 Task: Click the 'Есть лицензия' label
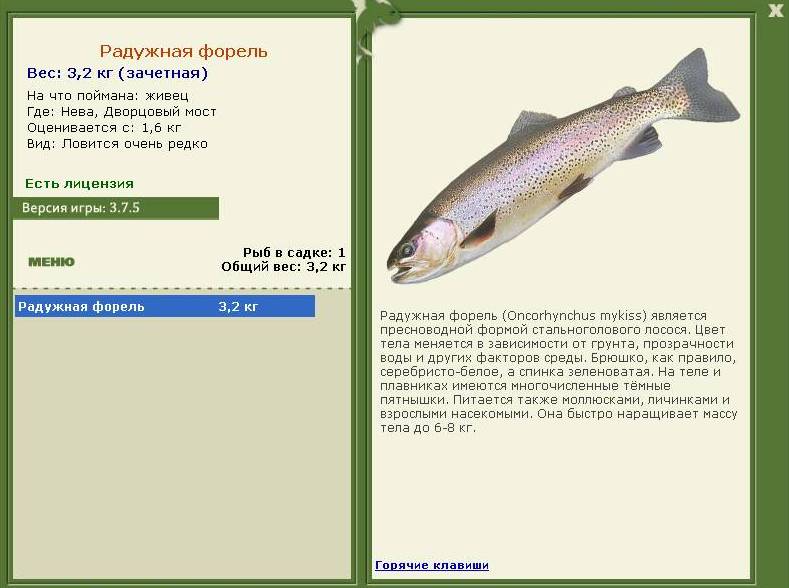coord(80,184)
